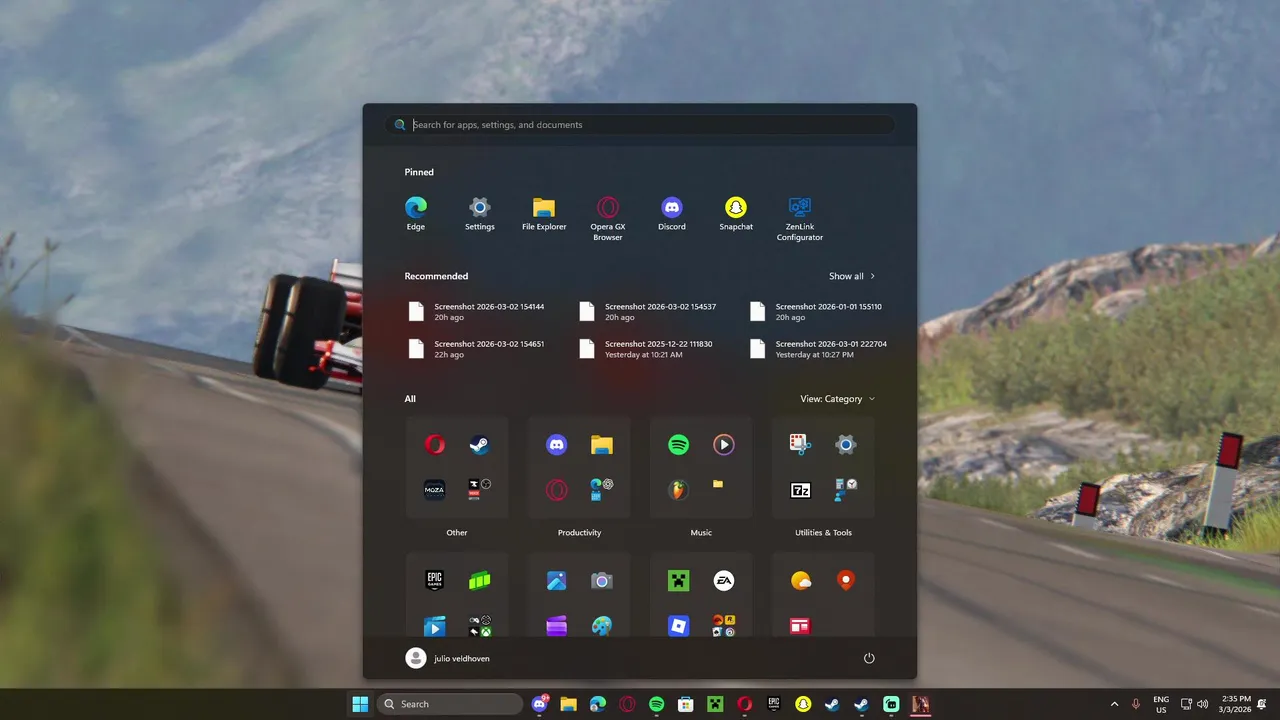
Task: Click Snapchat icon on the taskbar
Action: coord(803,704)
